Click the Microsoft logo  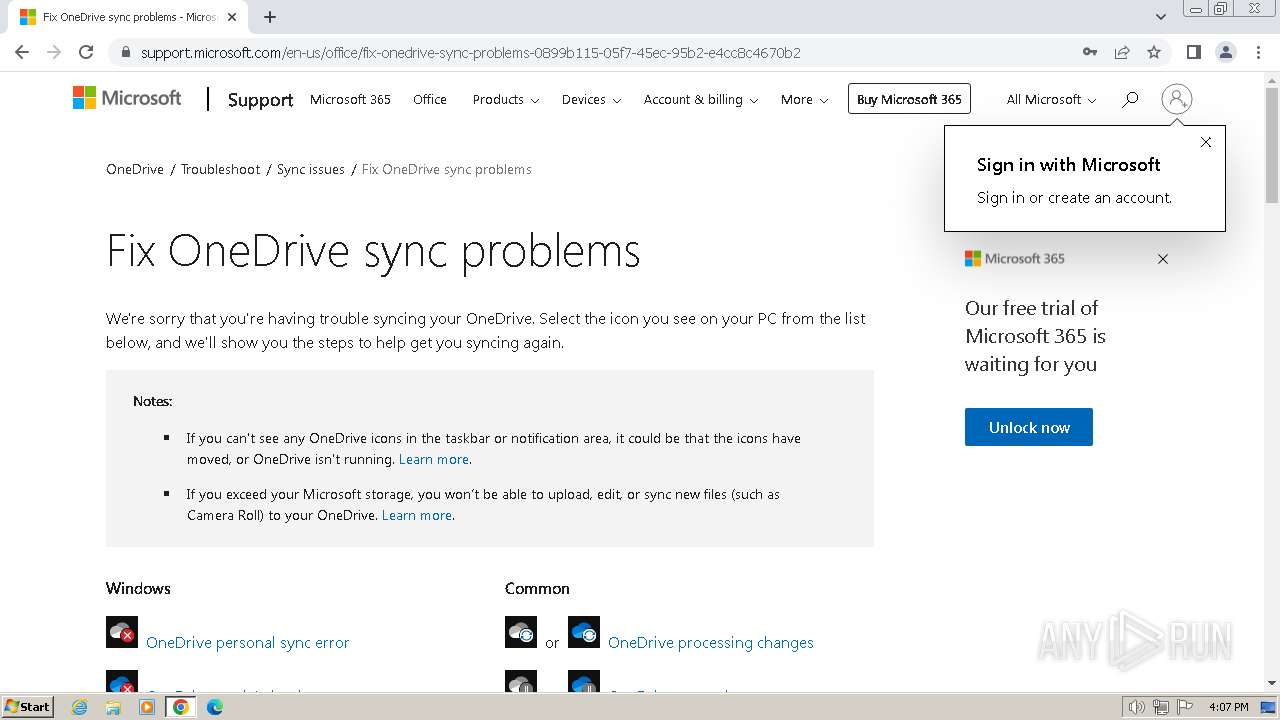[x=127, y=98]
